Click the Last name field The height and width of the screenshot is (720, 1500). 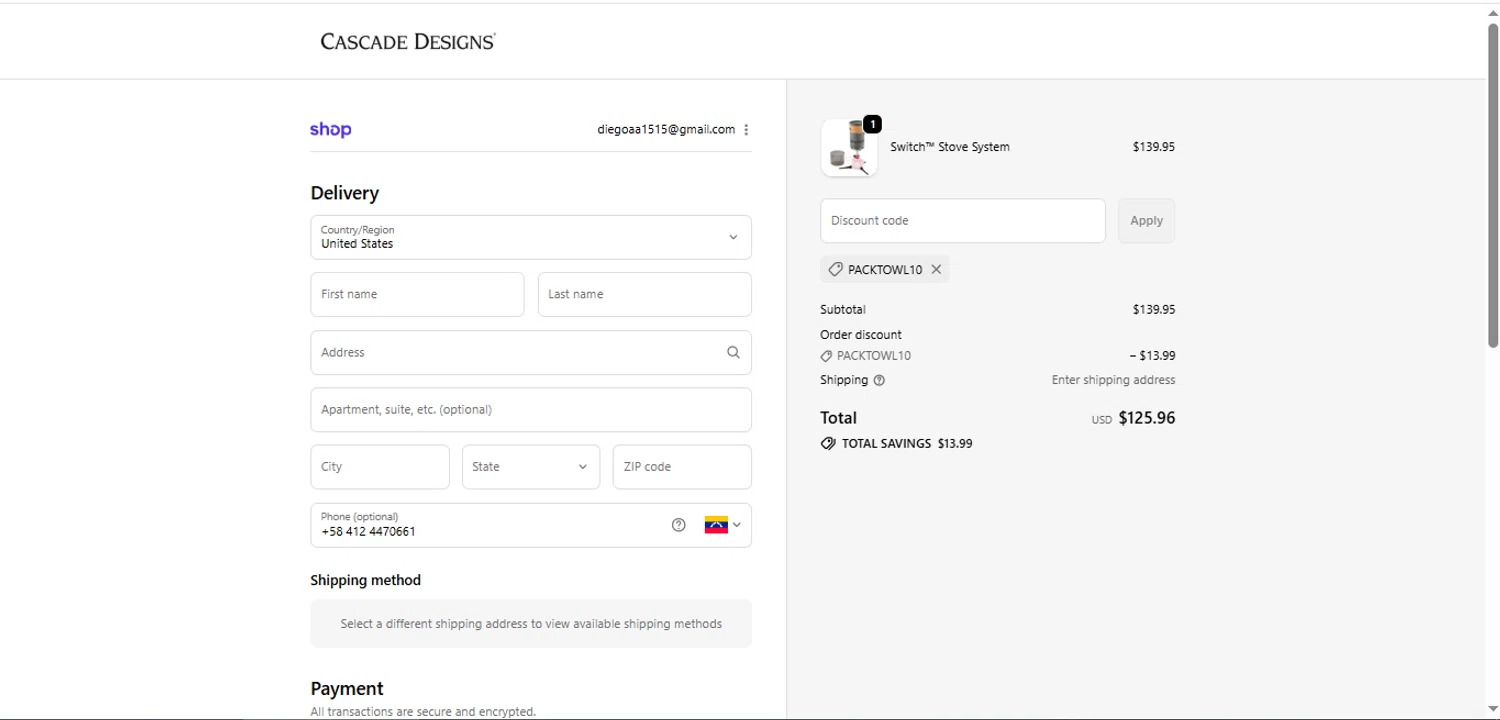coord(645,294)
